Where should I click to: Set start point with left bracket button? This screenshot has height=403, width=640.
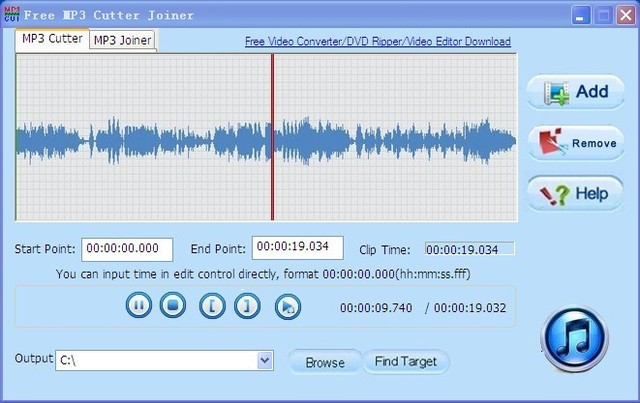tap(212, 306)
